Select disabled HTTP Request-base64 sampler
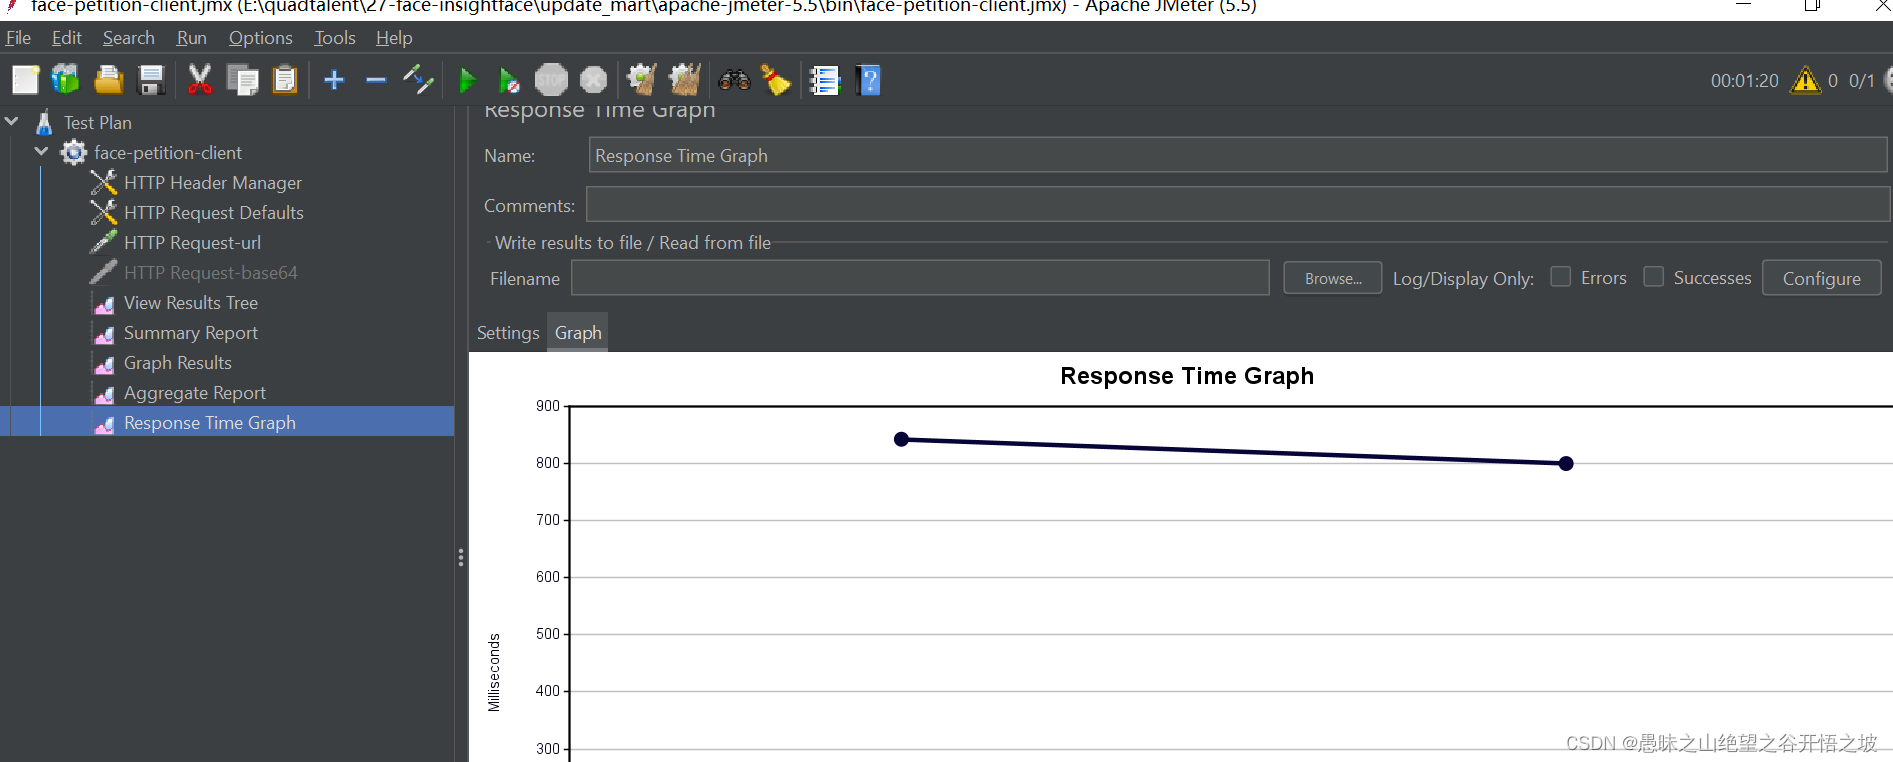This screenshot has width=1893, height=762. pos(210,273)
